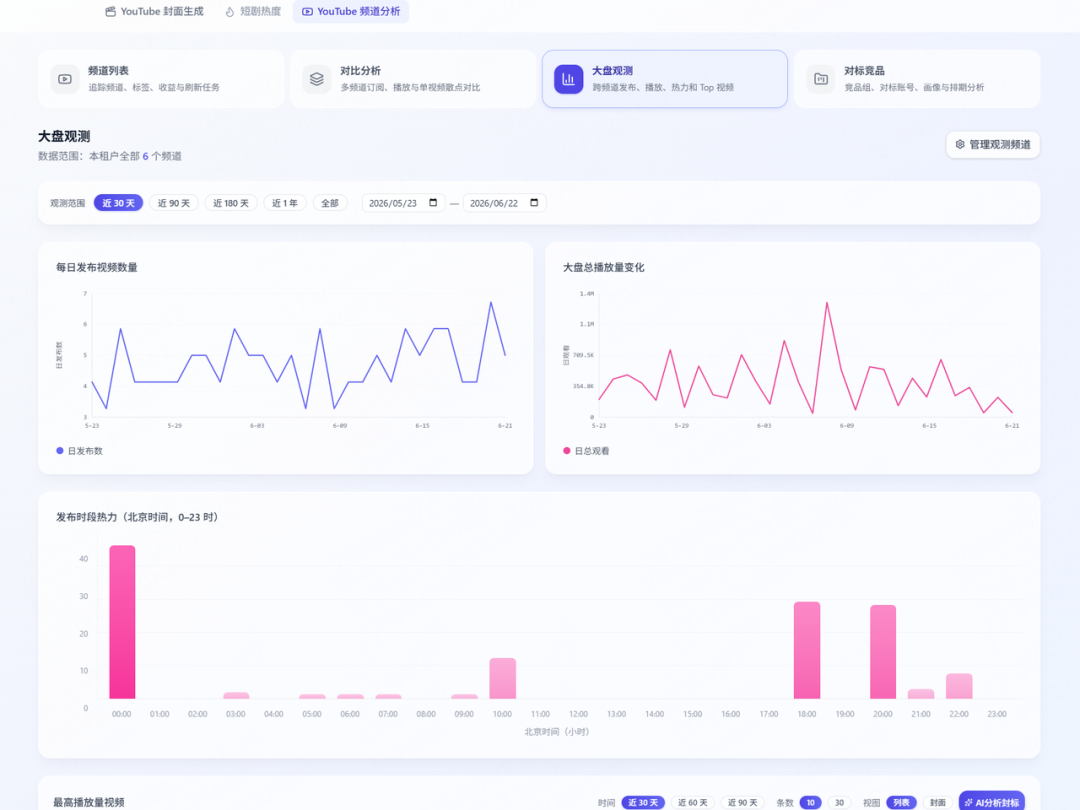
Task: Select 近 90 天 observation range
Action: (174, 203)
